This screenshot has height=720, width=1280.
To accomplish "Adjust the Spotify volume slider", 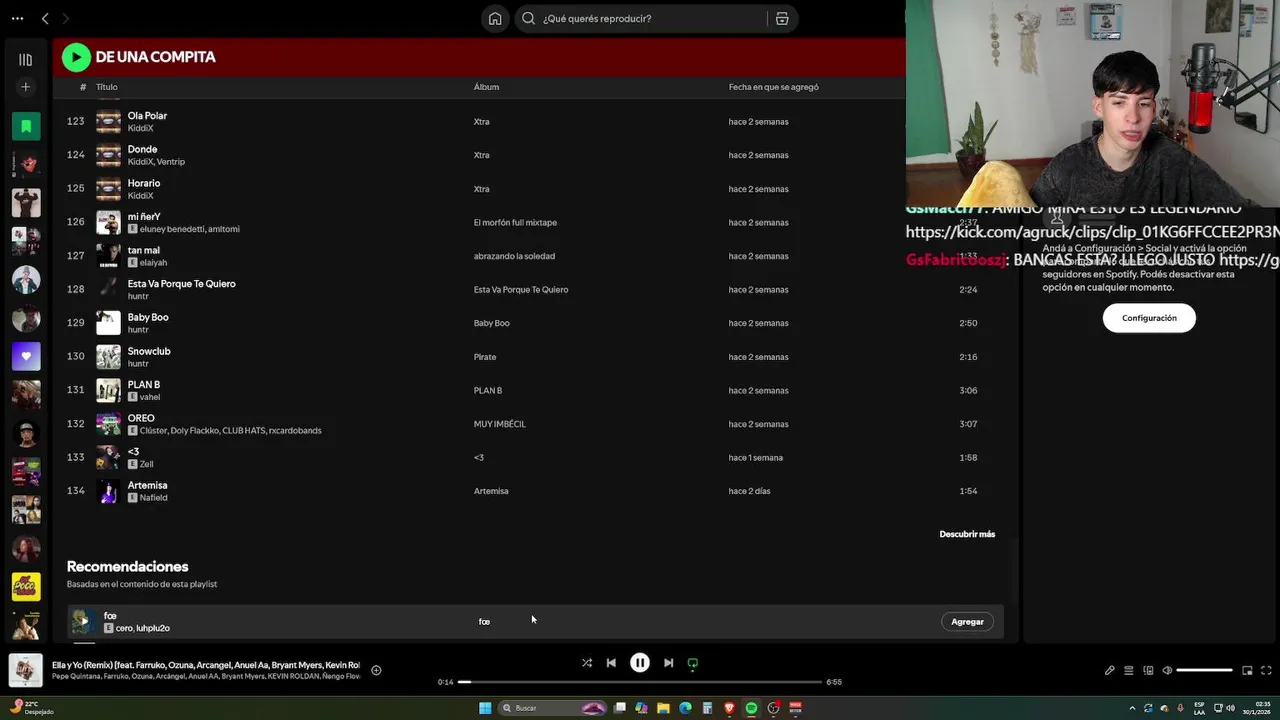I will [1204, 670].
